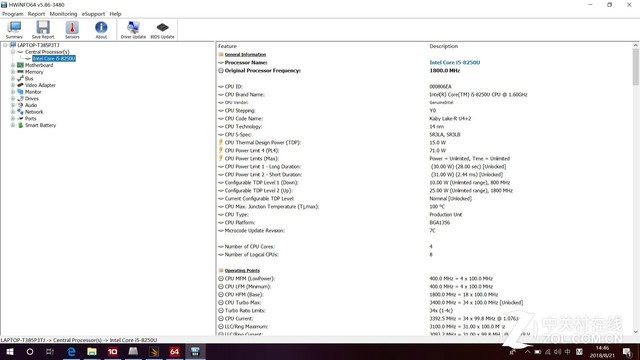Select the Number of Logical CPUs row
This screenshot has height=360, width=640.
coord(424,254)
